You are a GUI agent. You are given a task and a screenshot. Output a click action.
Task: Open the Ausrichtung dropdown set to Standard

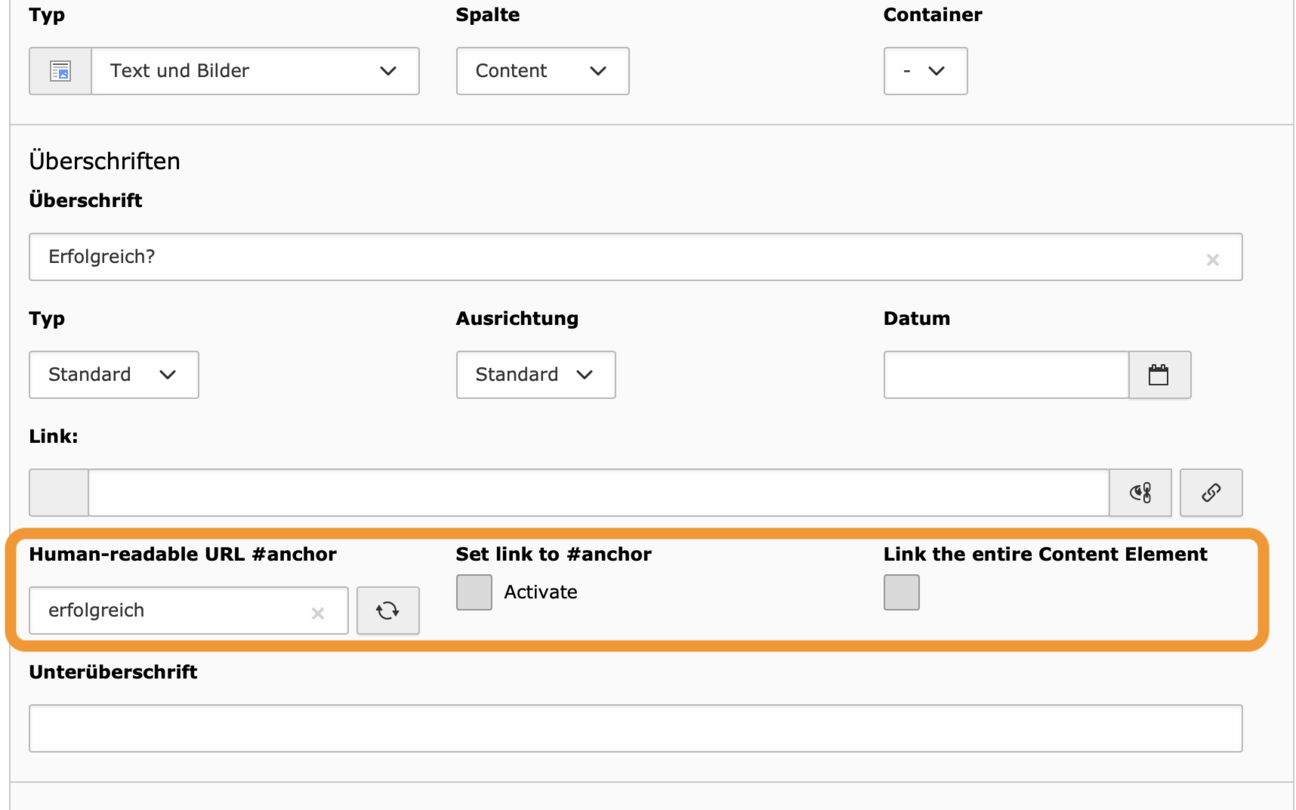click(x=536, y=375)
